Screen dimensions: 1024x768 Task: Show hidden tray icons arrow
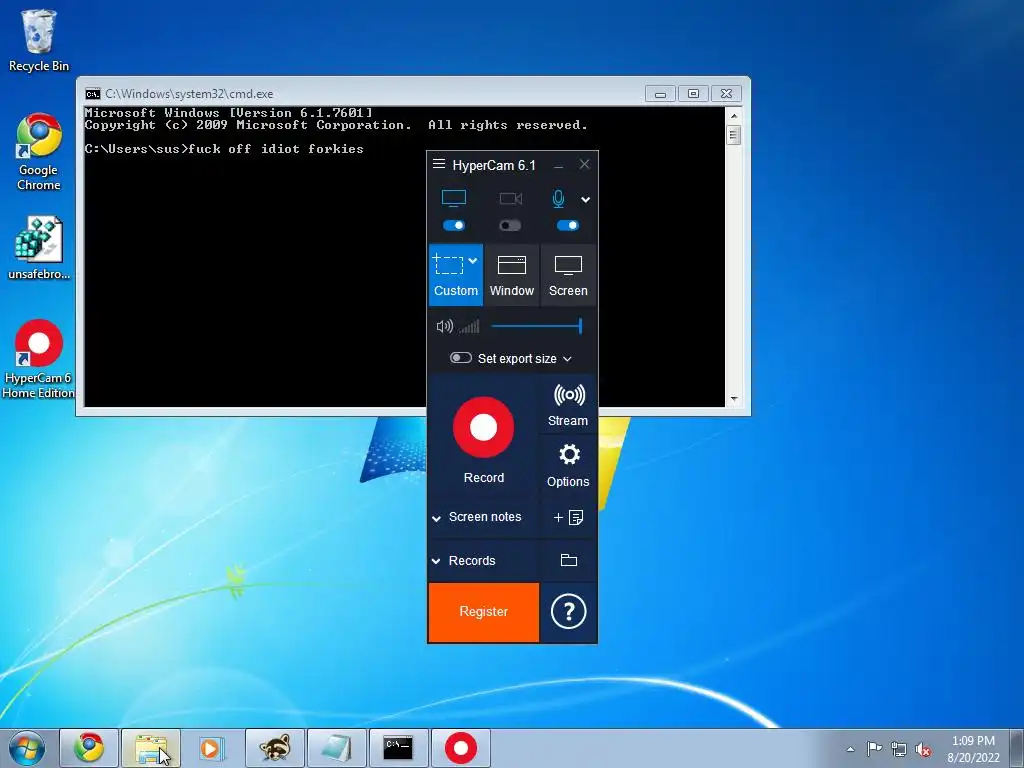click(850, 749)
